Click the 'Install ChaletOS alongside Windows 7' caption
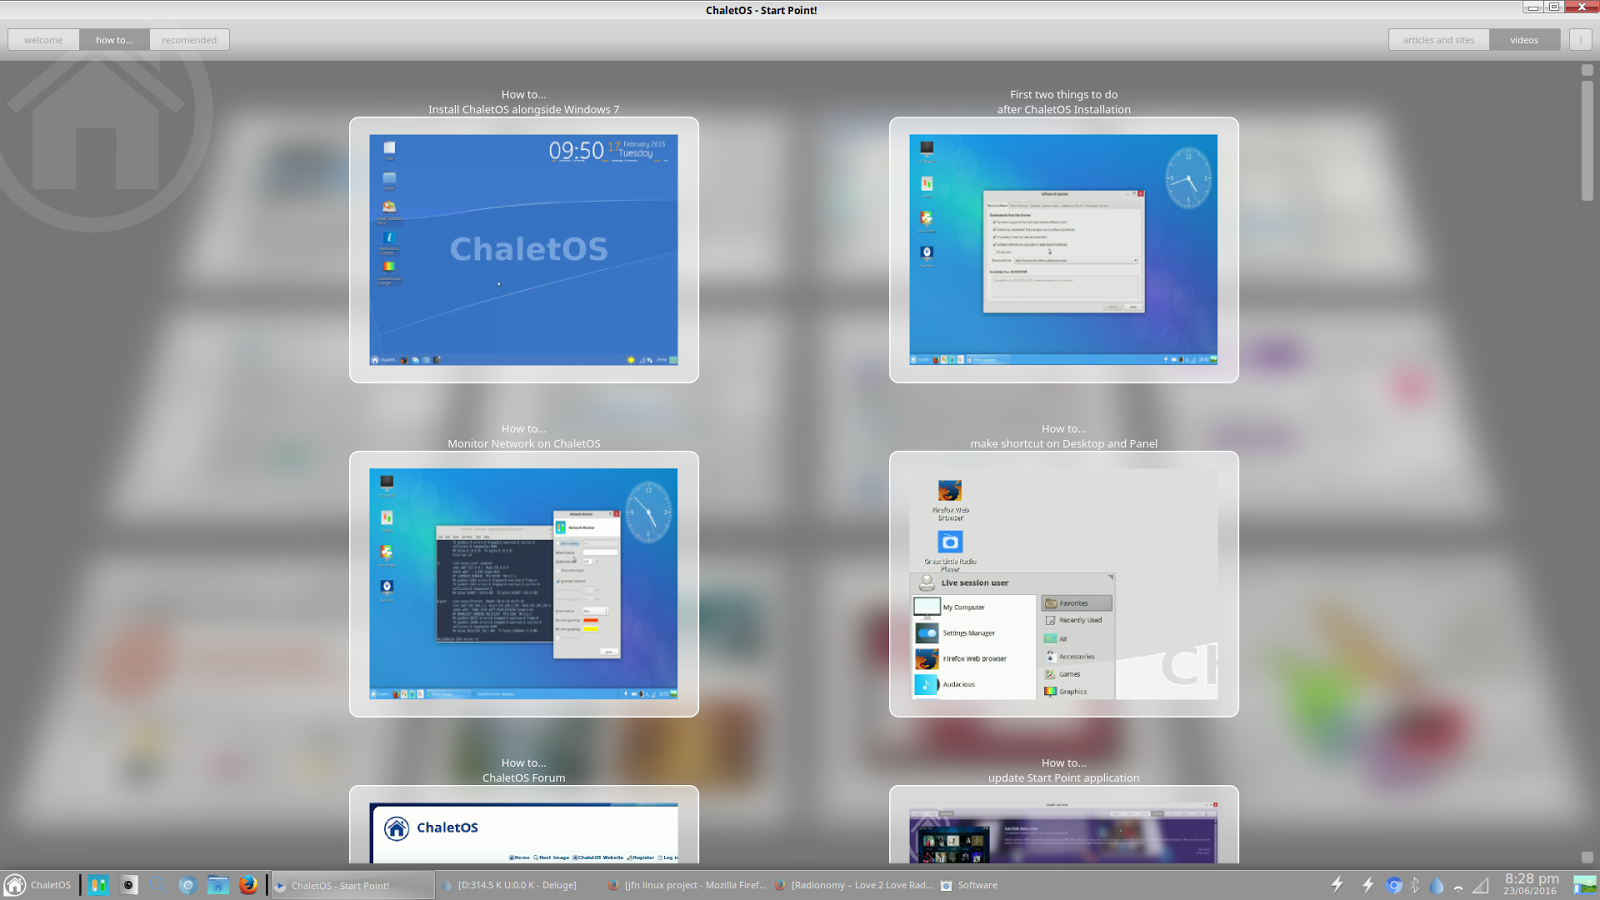The image size is (1600, 900). coord(524,110)
